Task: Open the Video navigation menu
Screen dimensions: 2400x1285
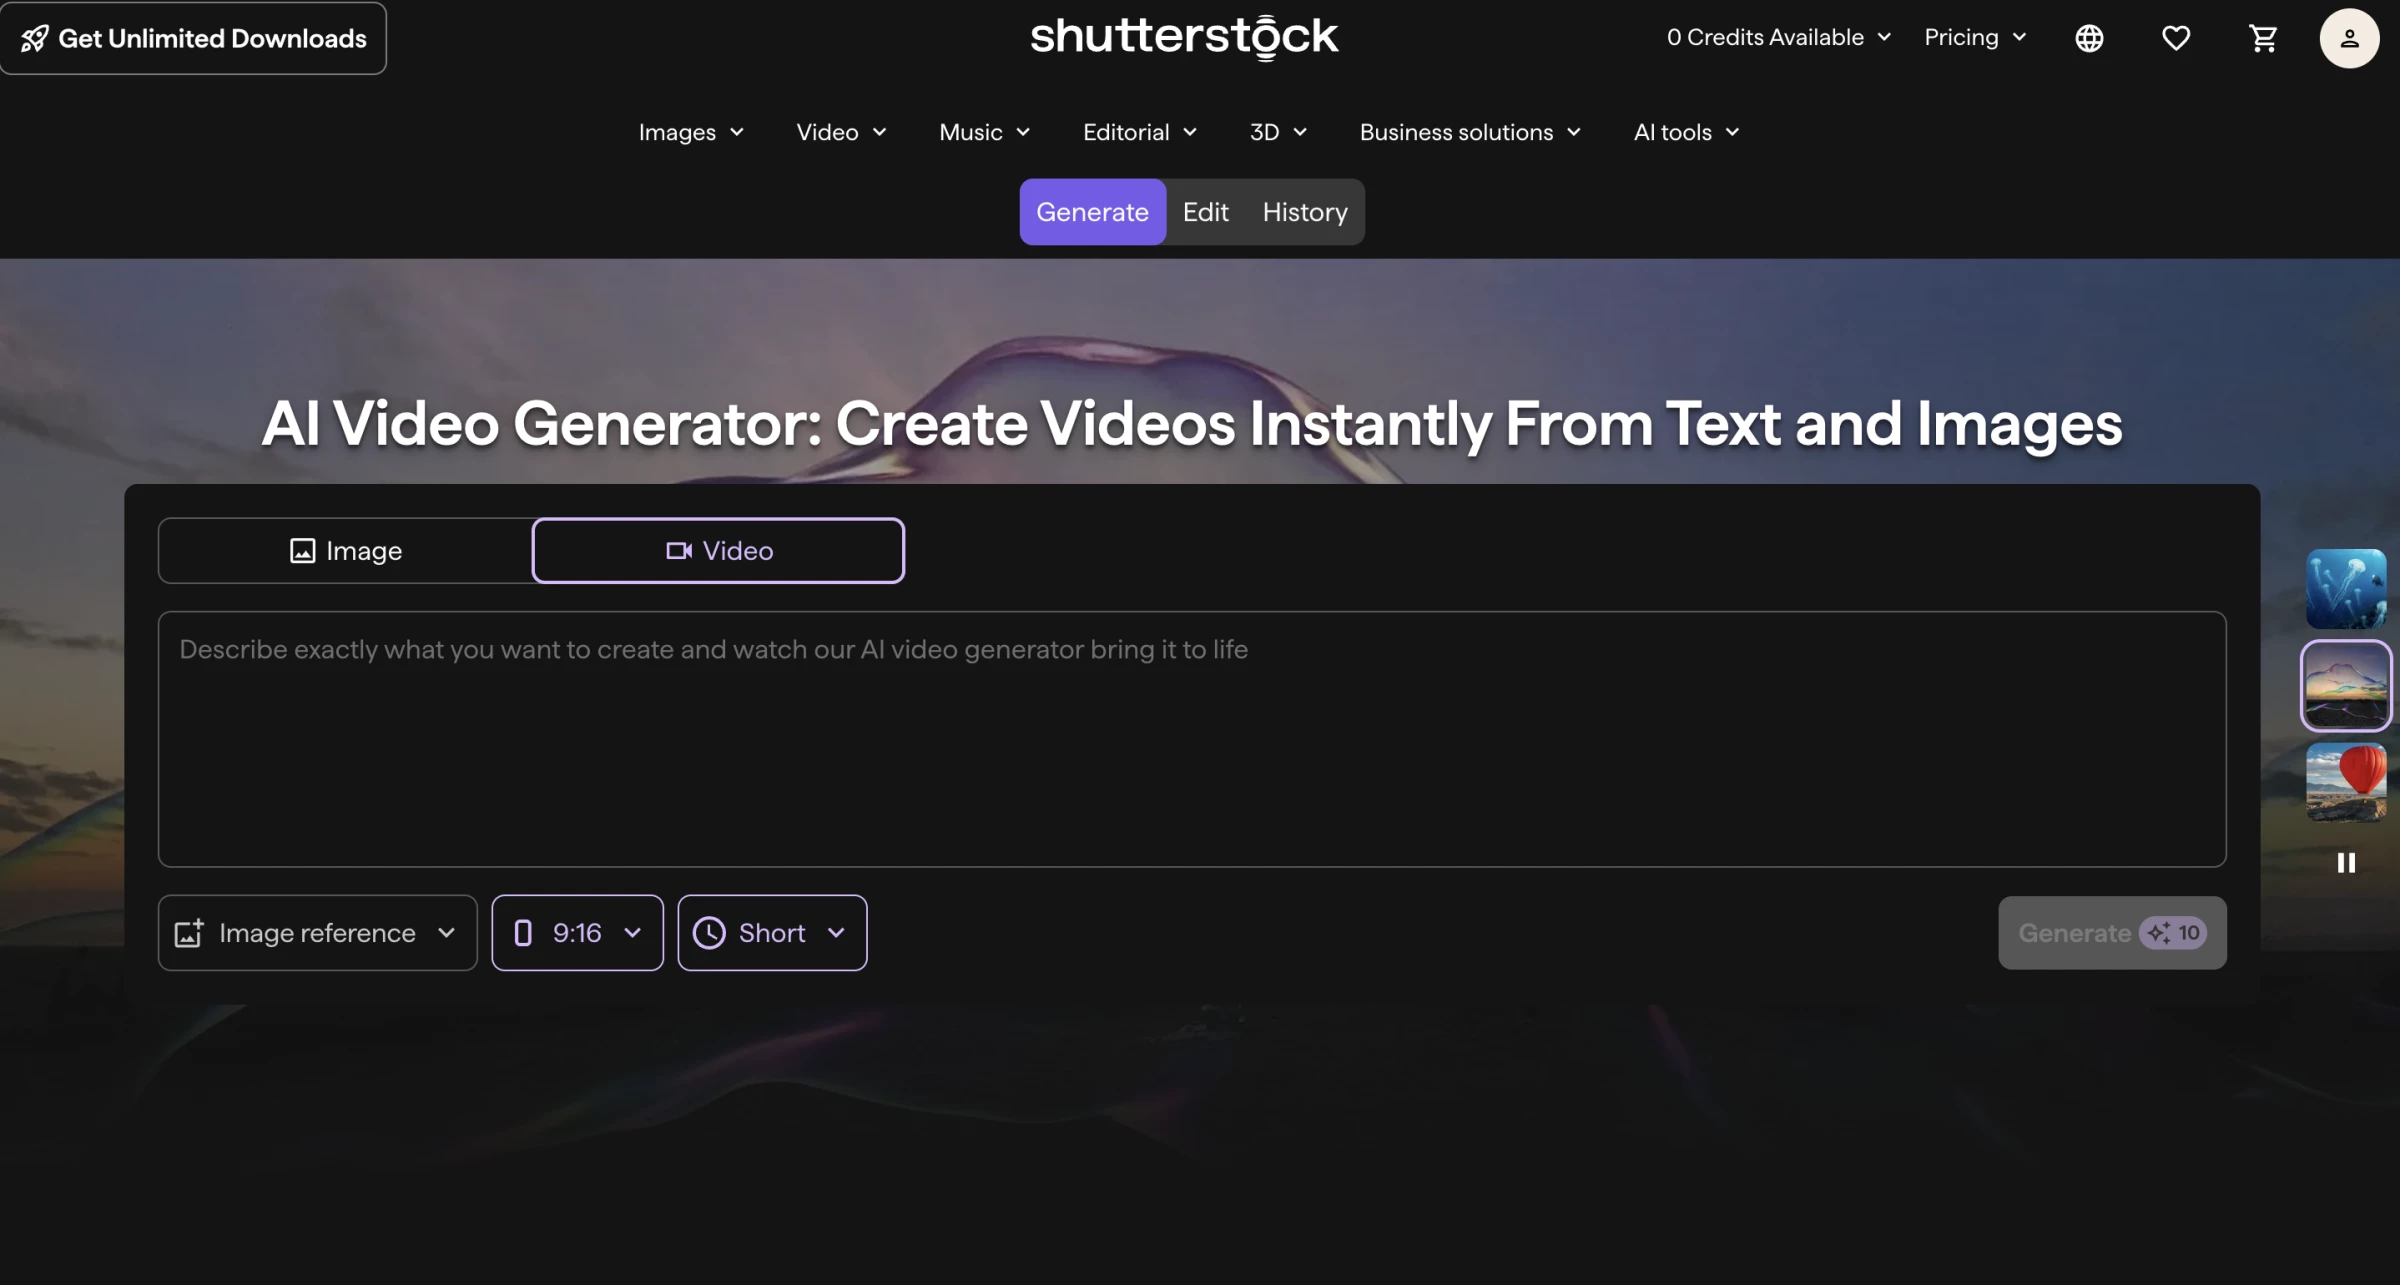Action: 841,132
